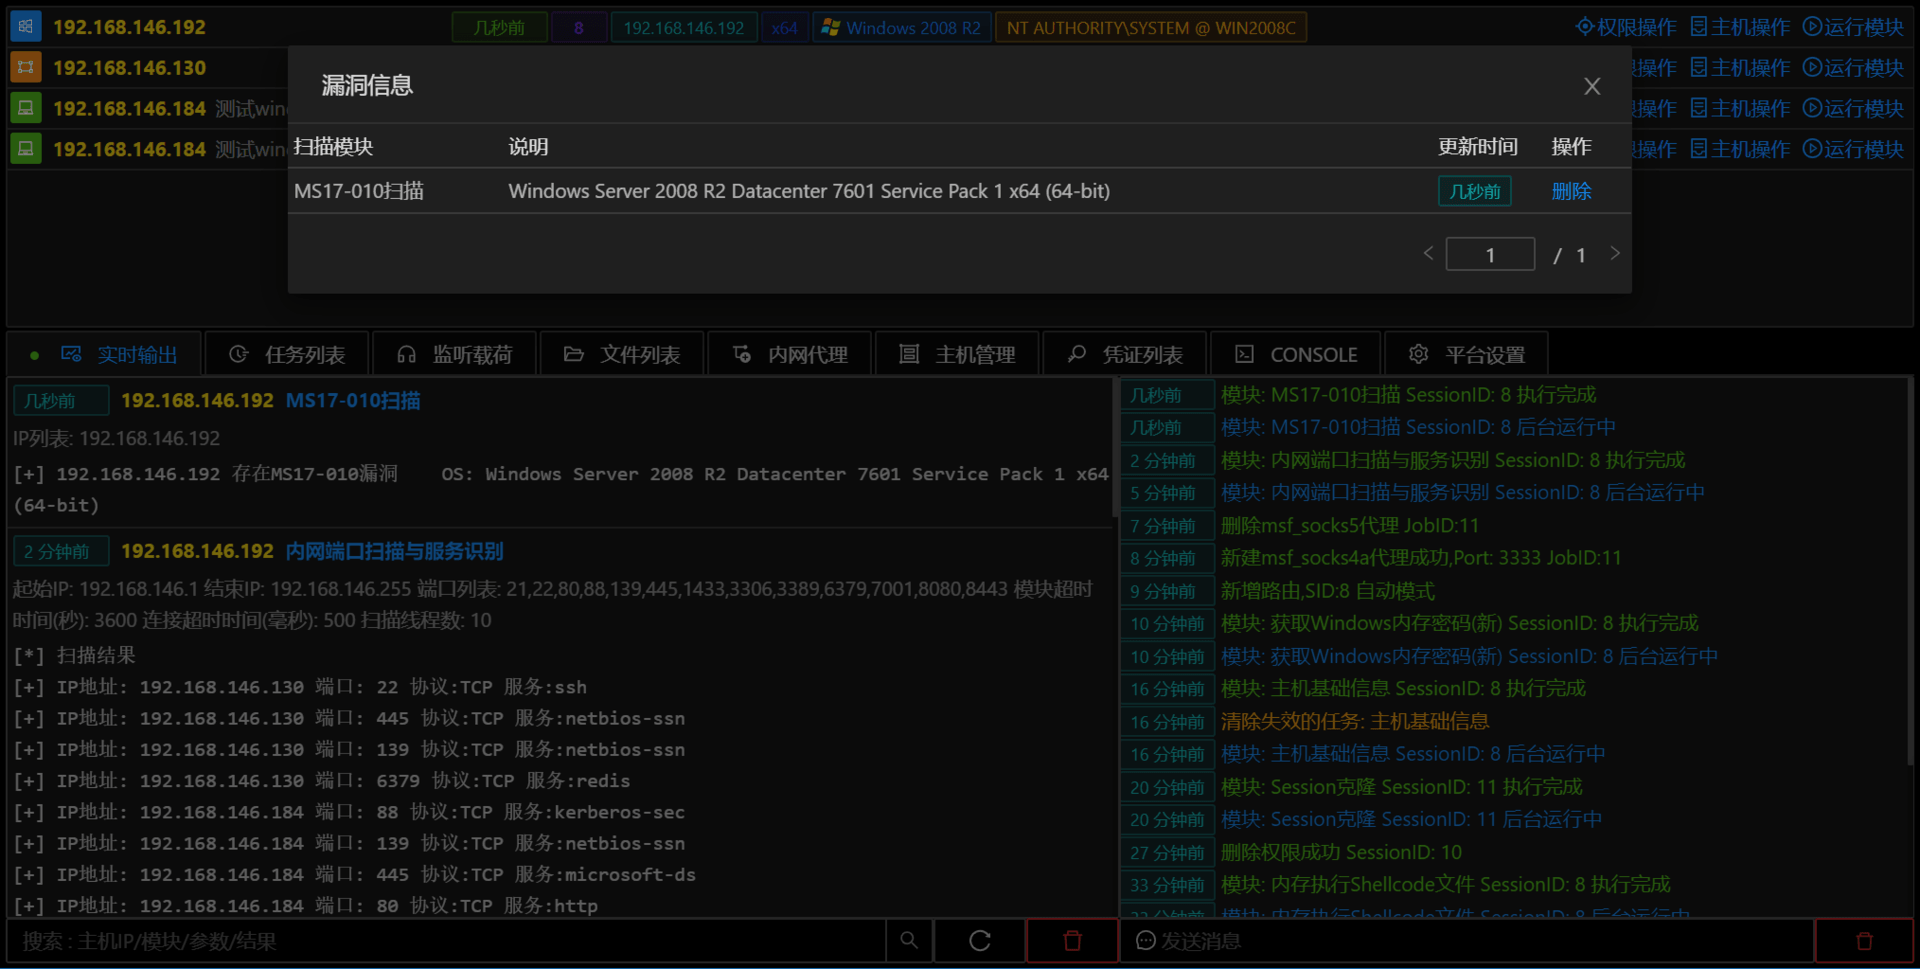Click the refresh output icon

980,941
